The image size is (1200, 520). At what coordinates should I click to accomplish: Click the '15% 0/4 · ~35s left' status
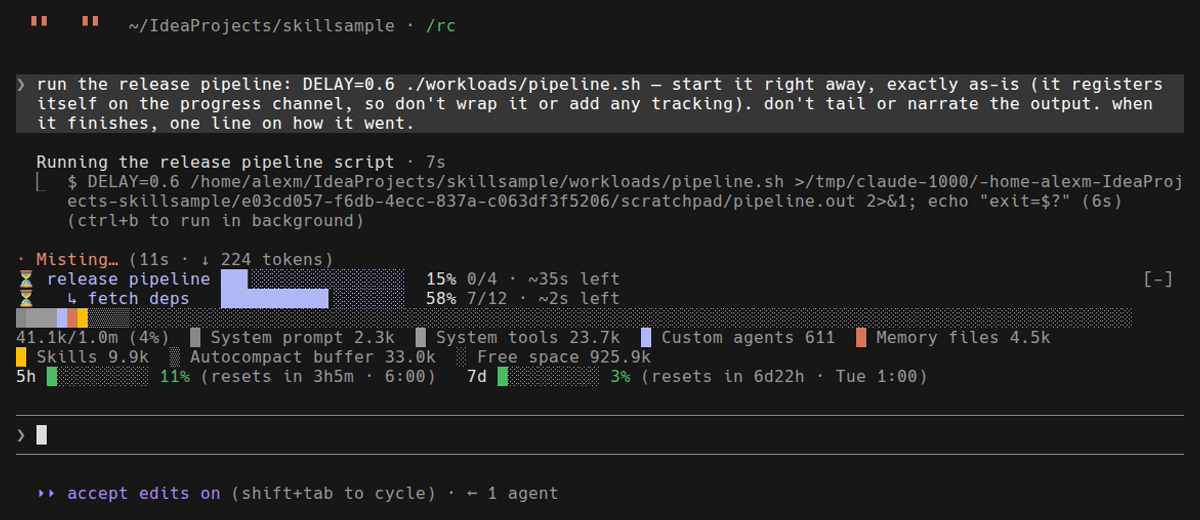[x=523, y=279]
